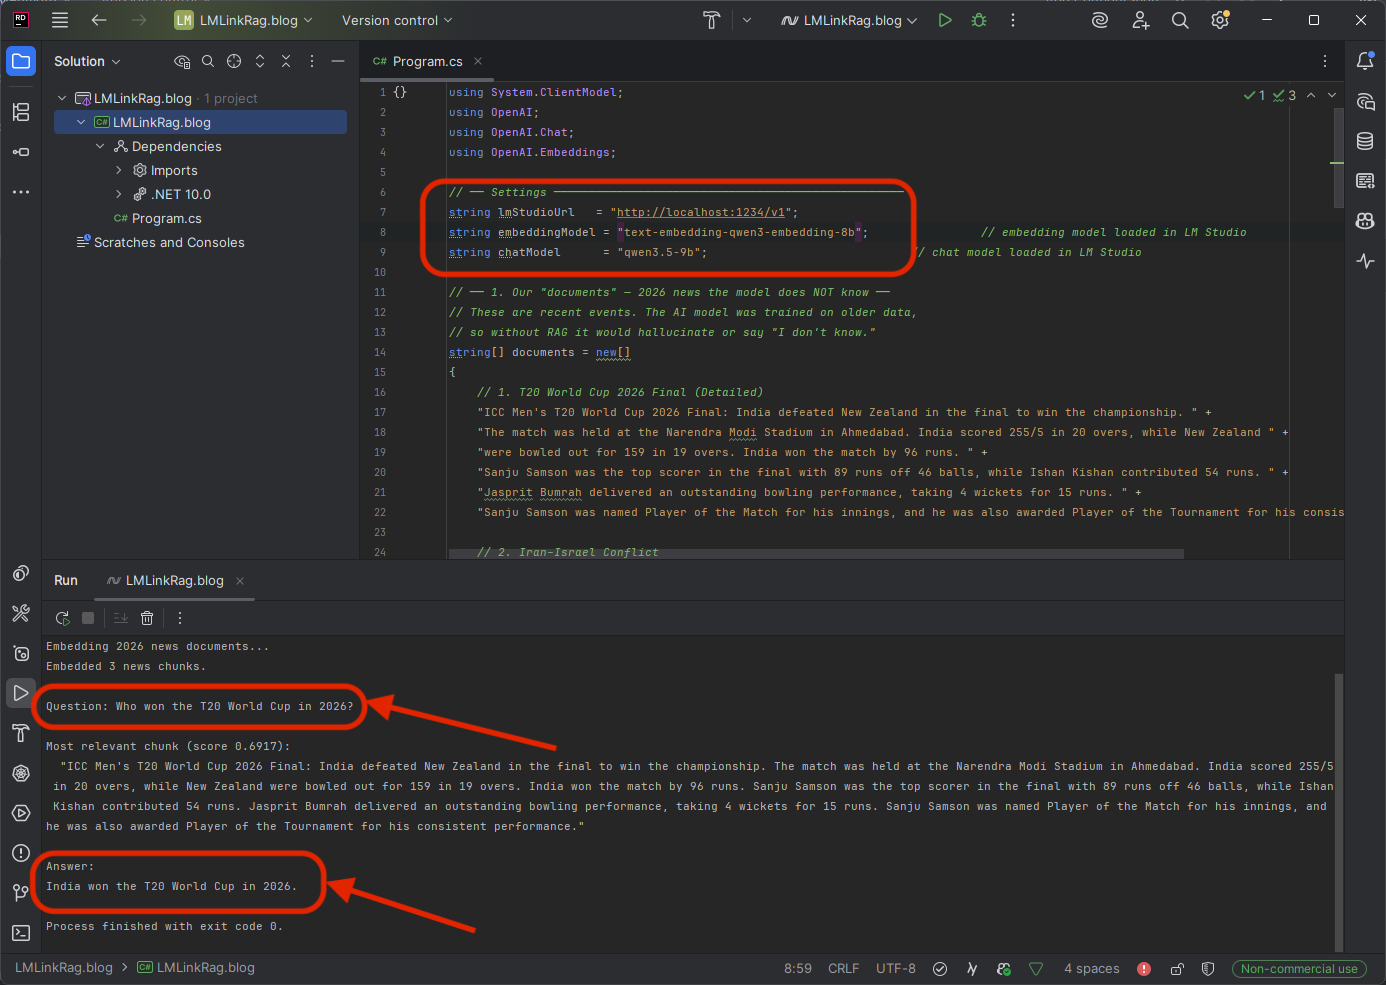This screenshot has height=985, width=1386.
Task: Toggle the Explorer tool window folder icon
Action: (x=20, y=61)
